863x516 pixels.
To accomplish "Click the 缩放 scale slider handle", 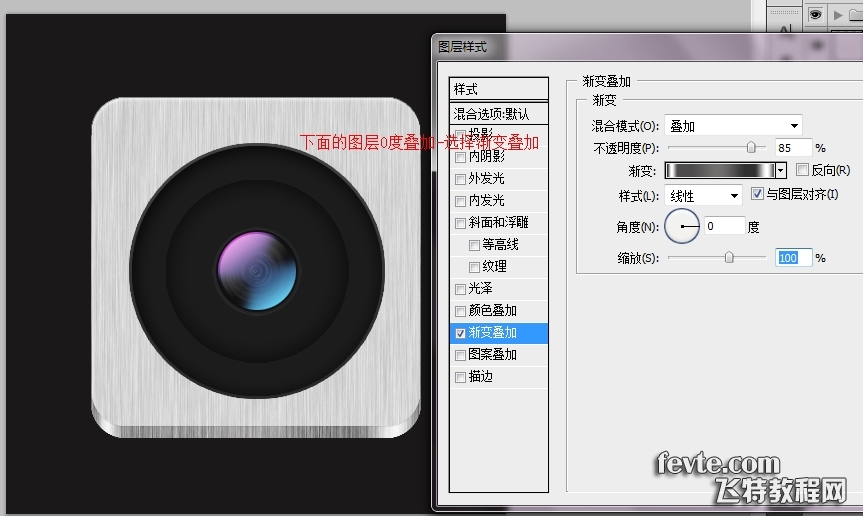I will (729, 258).
